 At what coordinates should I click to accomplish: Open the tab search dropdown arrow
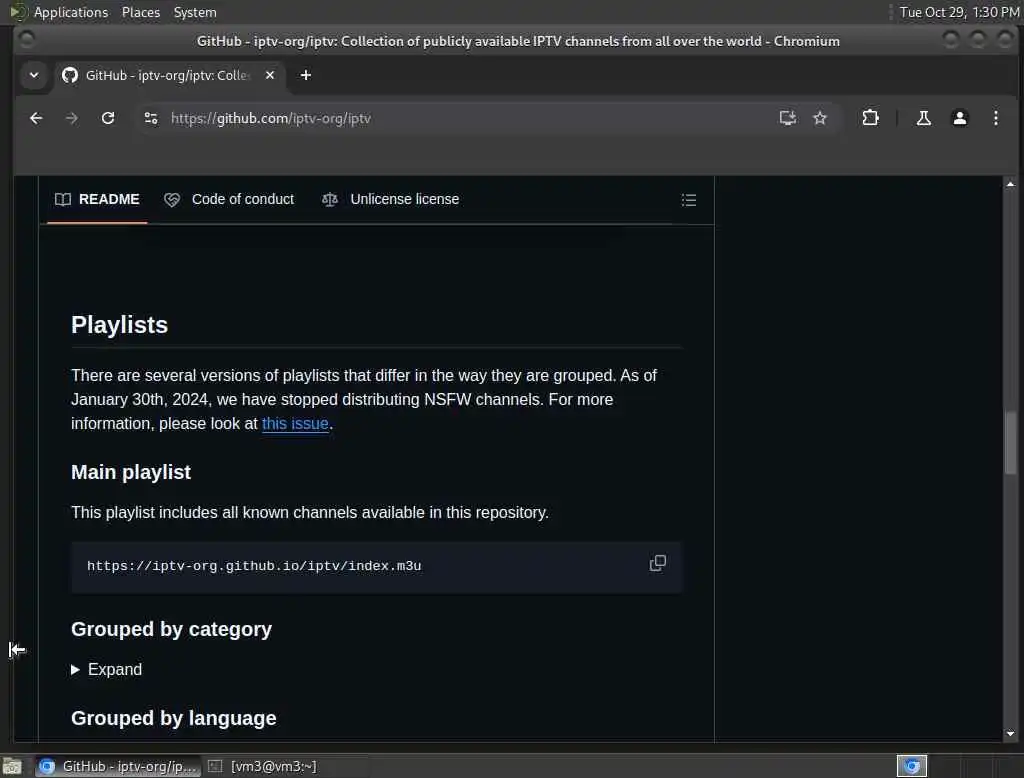pyautogui.click(x=34, y=75)
